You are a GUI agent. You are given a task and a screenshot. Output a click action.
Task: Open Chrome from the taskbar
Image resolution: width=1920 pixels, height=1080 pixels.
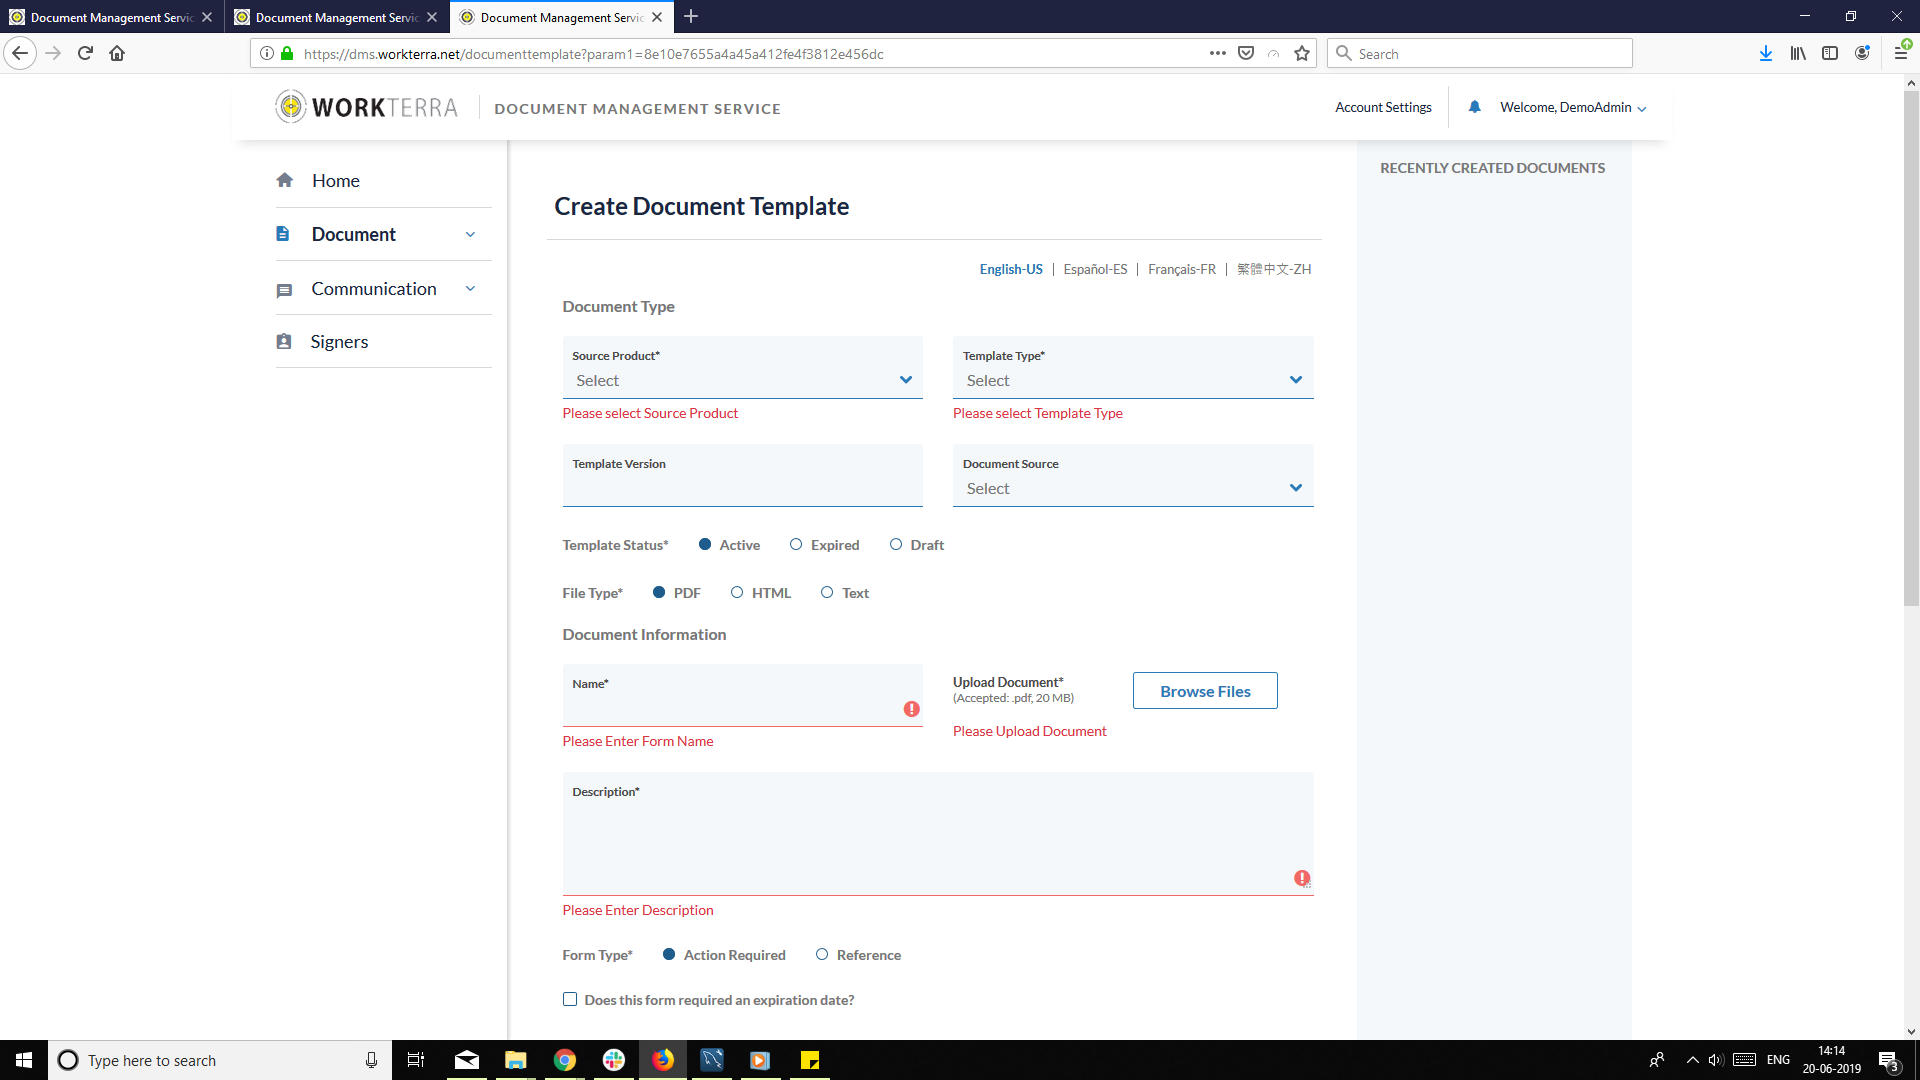(565, 1060)
